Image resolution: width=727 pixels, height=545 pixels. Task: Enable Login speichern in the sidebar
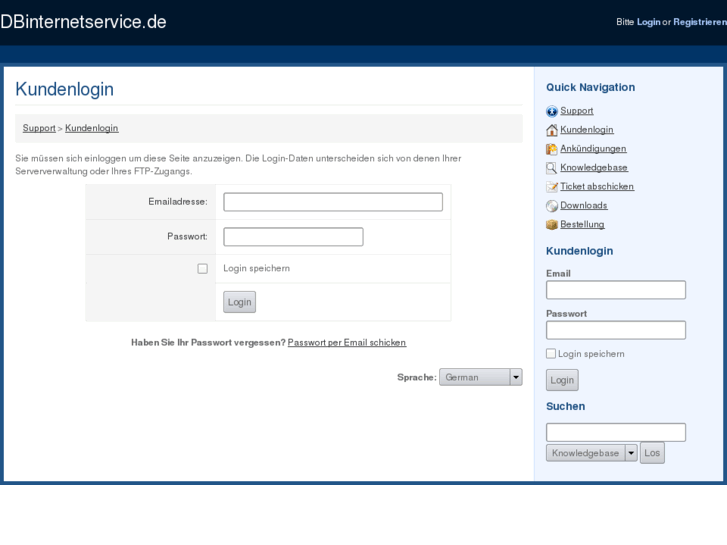coord(551,353)
